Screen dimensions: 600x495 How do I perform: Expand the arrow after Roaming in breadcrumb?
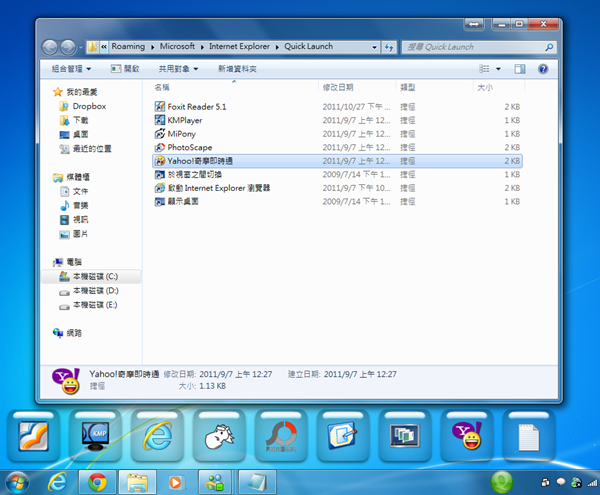tap(152, 47)
